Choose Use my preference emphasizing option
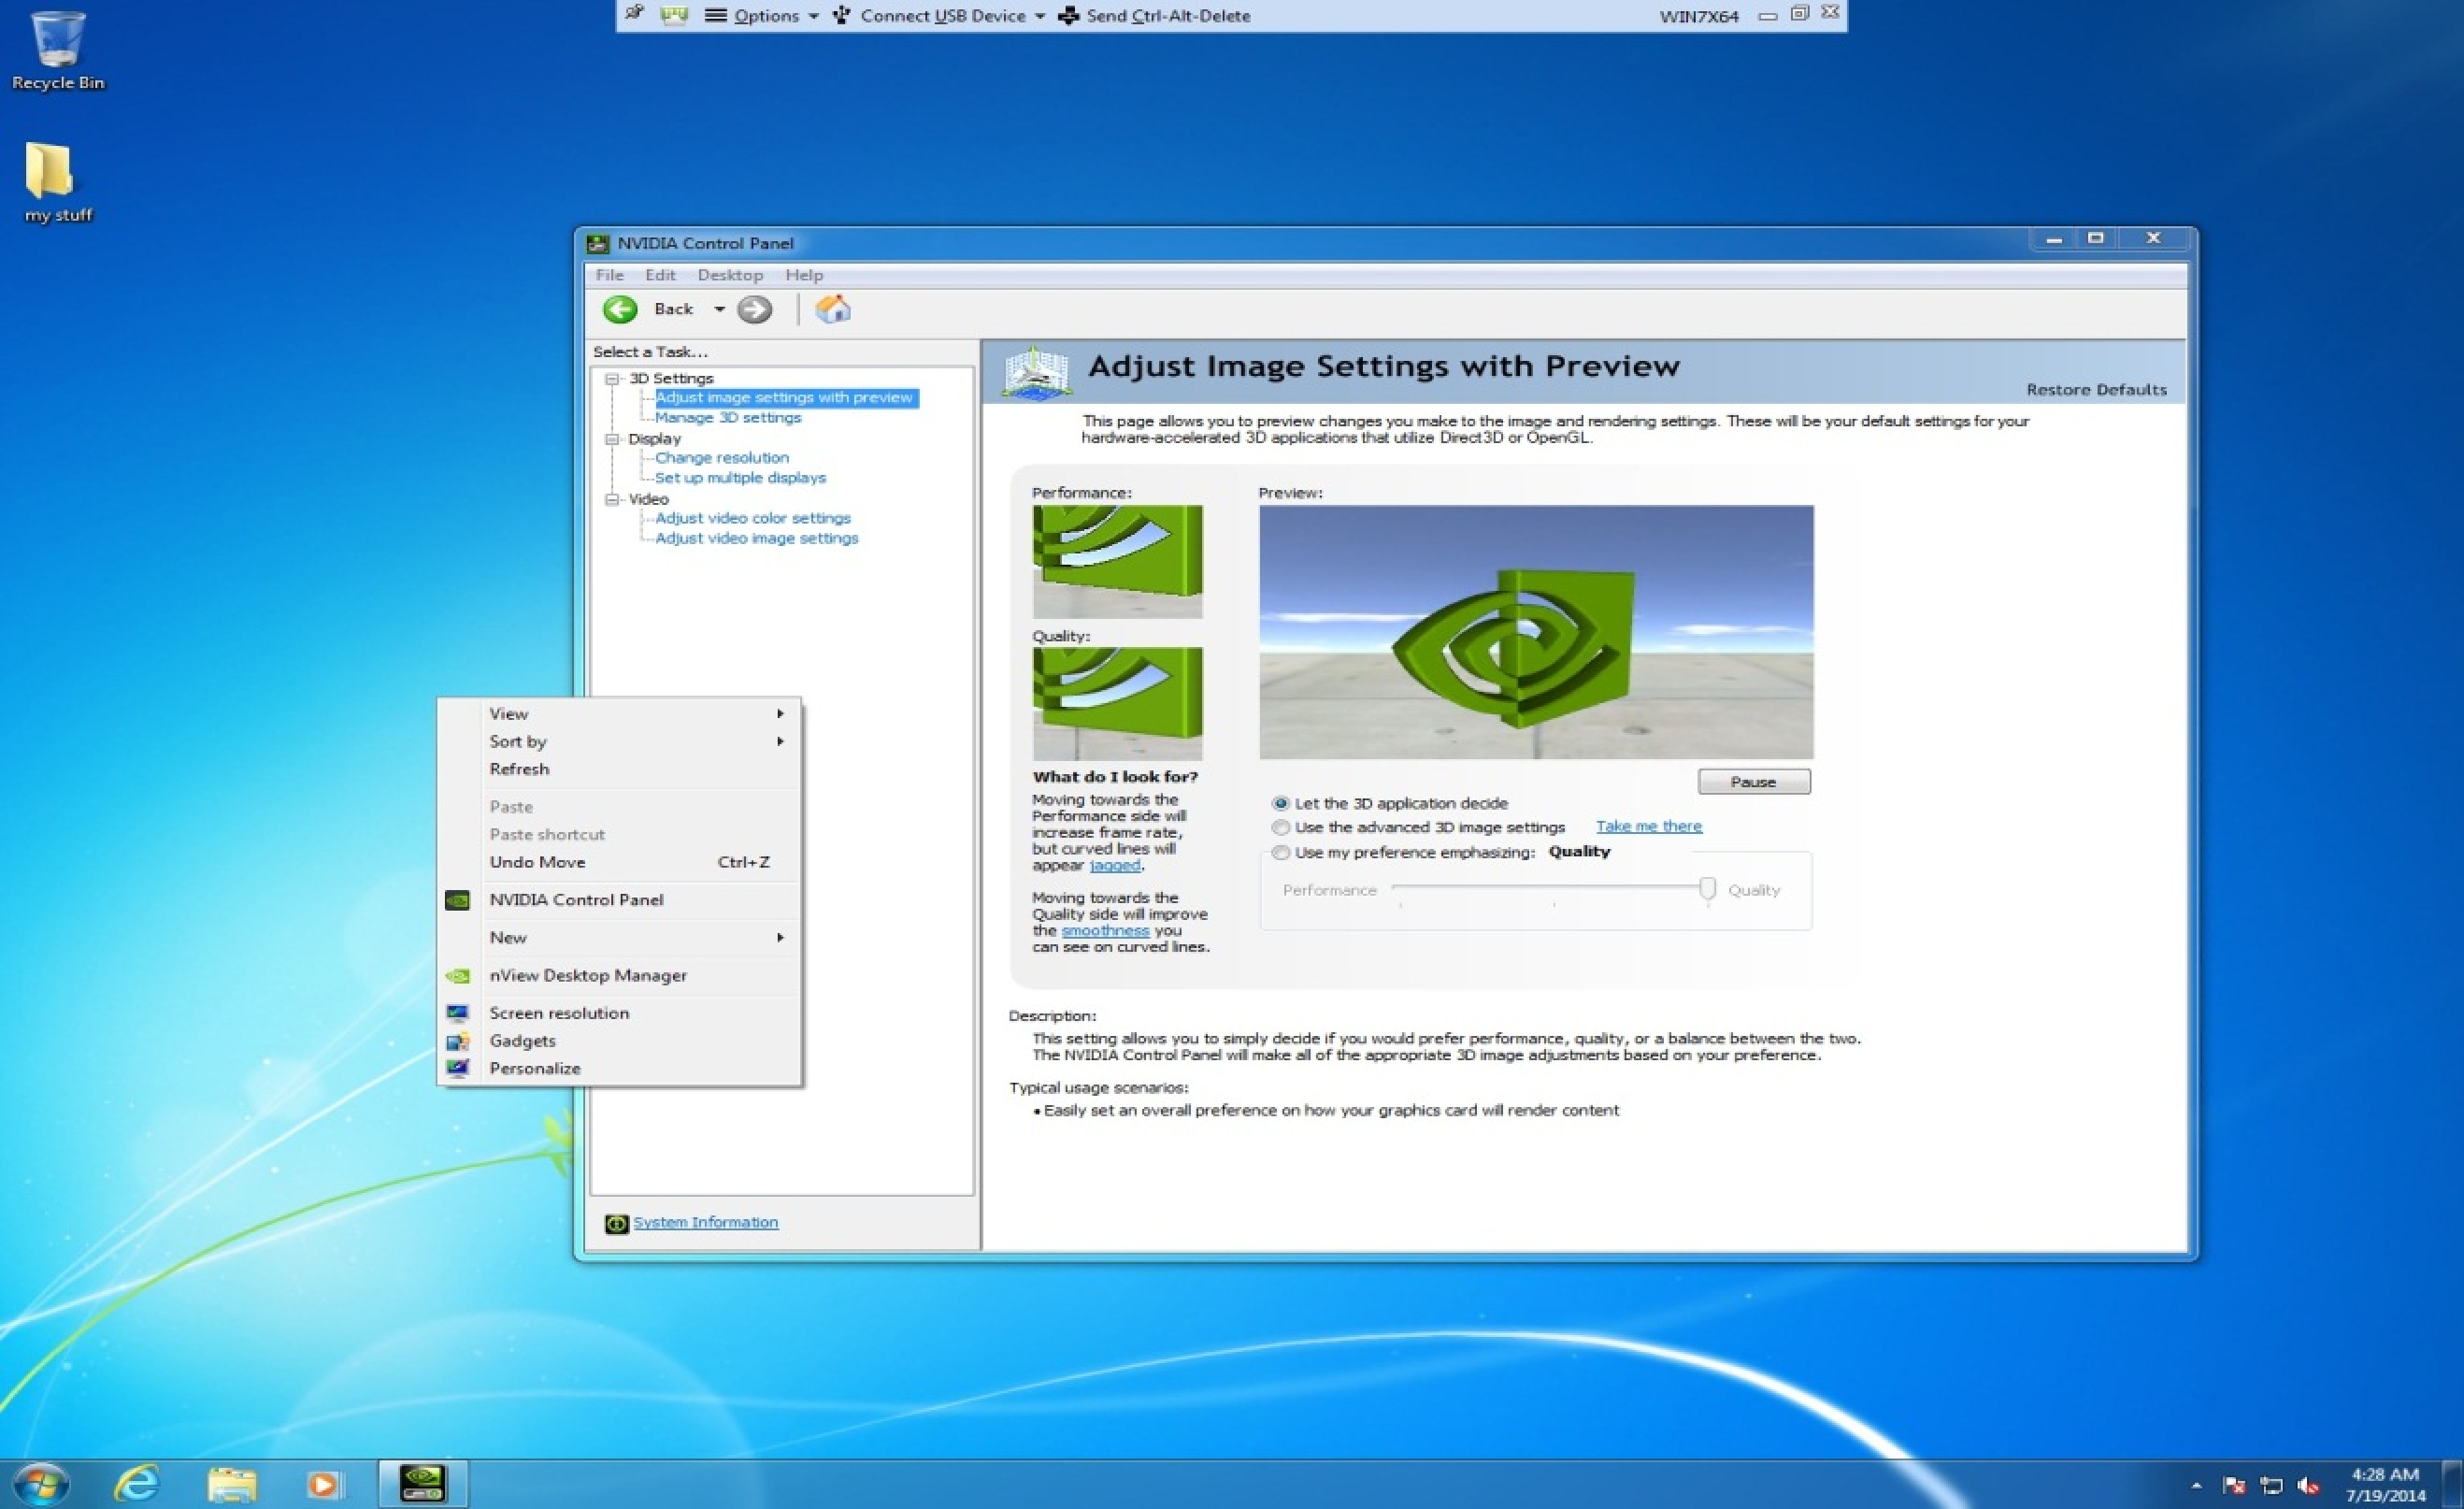The width and height of the screenshot is (2464, 1509). pos(1281,853)
